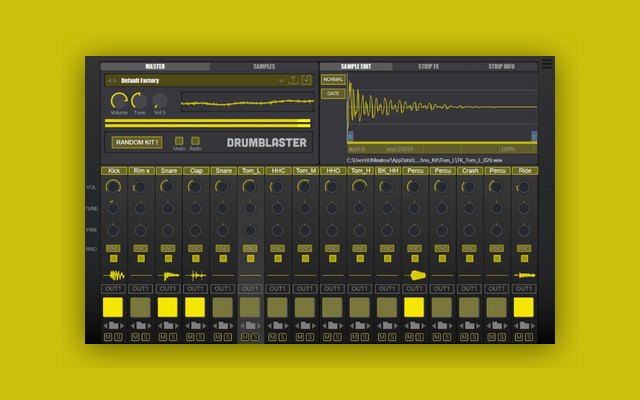Open the OUT1 output dropdown on the Ride strip
The height and width of the screenshot is (400, 640).
[524, 289]
